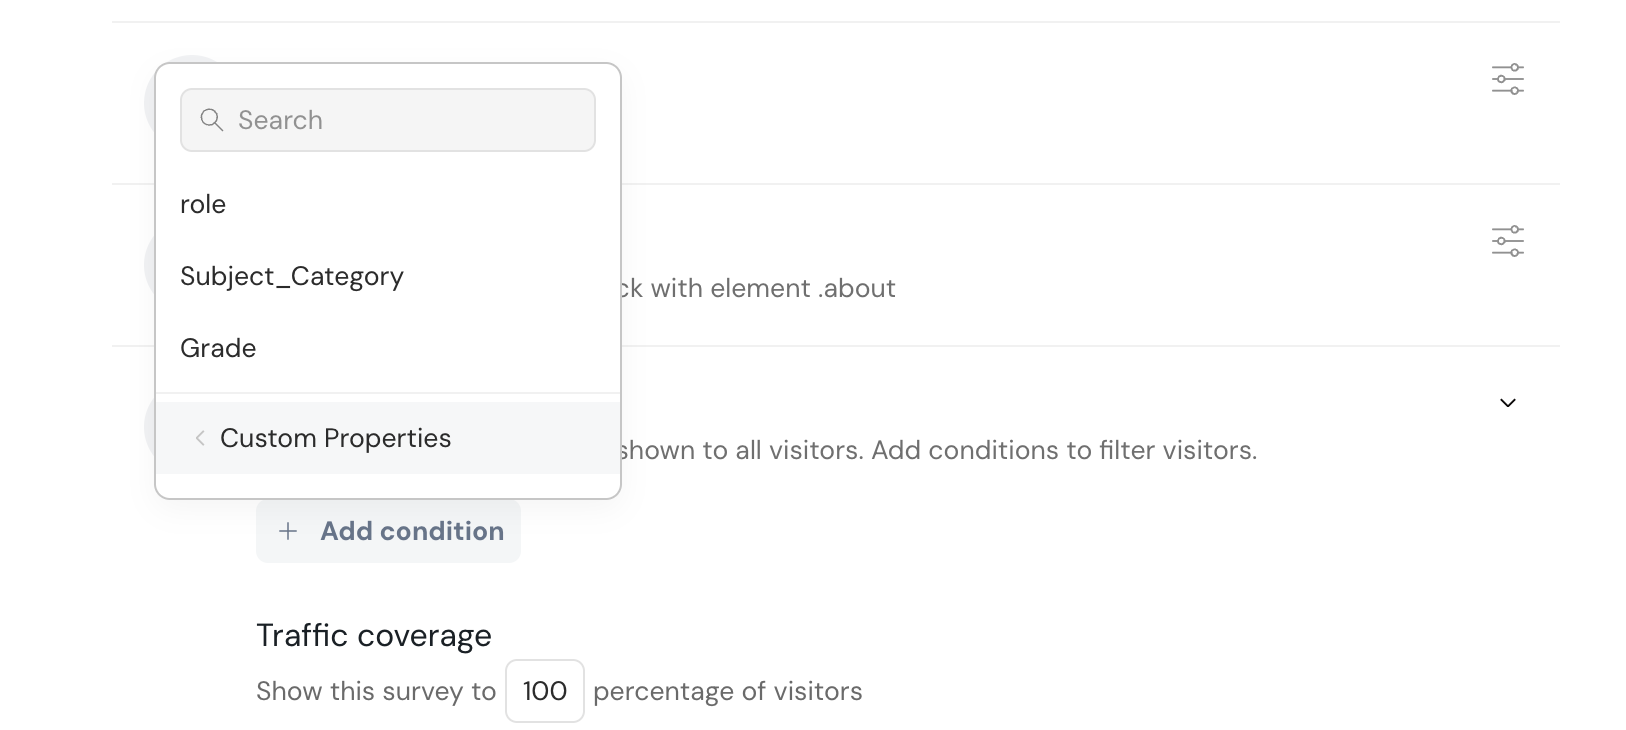
Task: Click the traffic percentage field showing 100
Action: [544, 691]
